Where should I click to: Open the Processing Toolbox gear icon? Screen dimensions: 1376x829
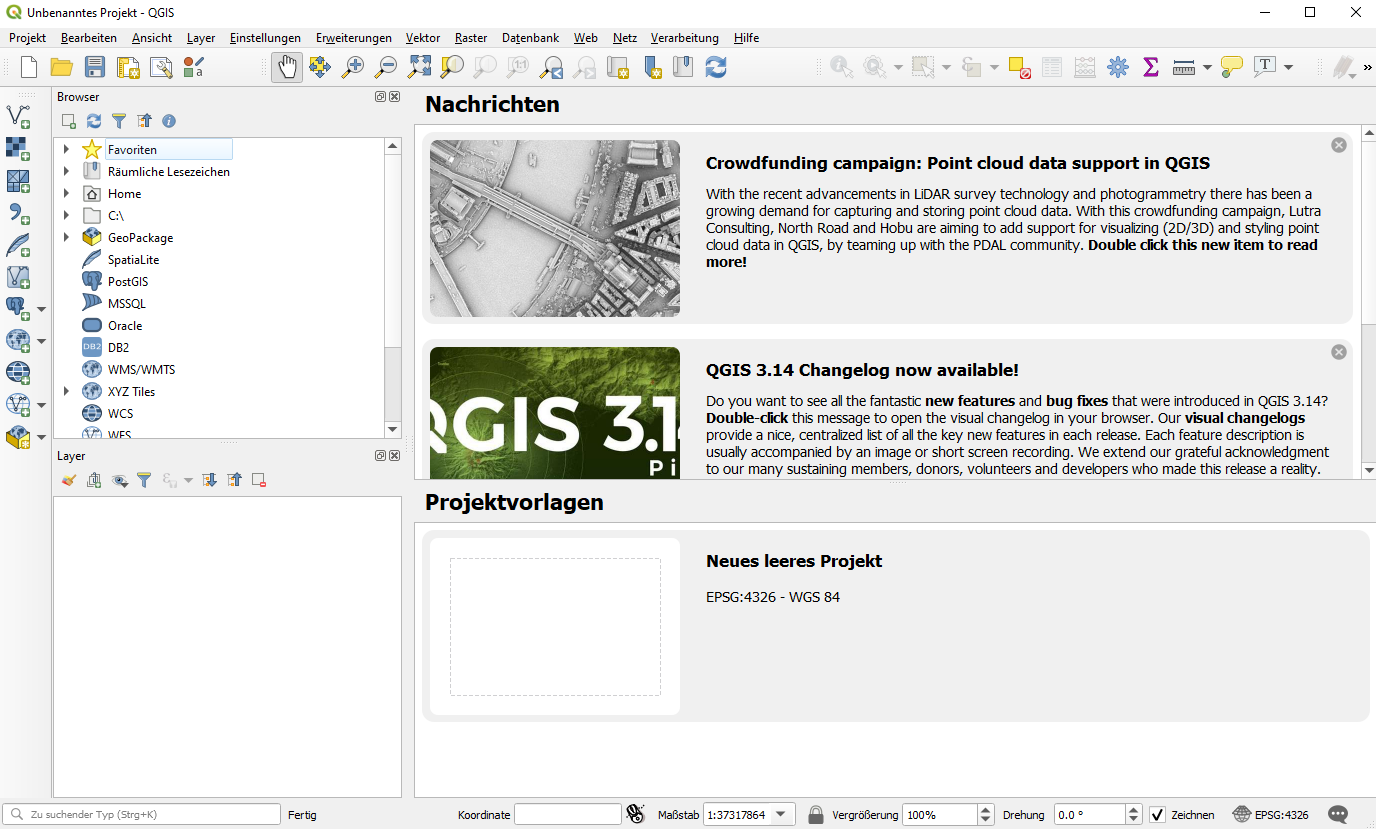[1118, 67]
